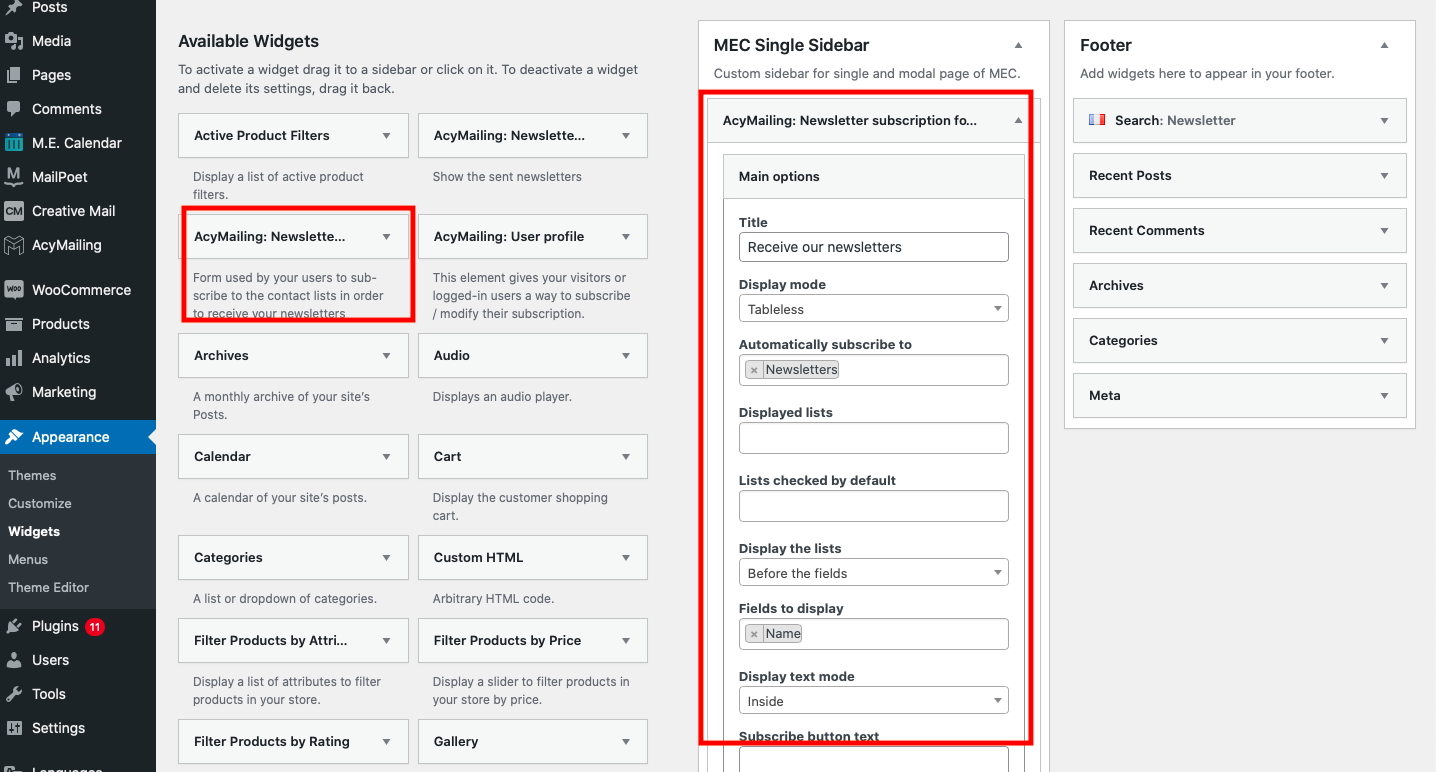Expand the Recent Posts footer widget

pyautogui.click(x=1240, y=175)
